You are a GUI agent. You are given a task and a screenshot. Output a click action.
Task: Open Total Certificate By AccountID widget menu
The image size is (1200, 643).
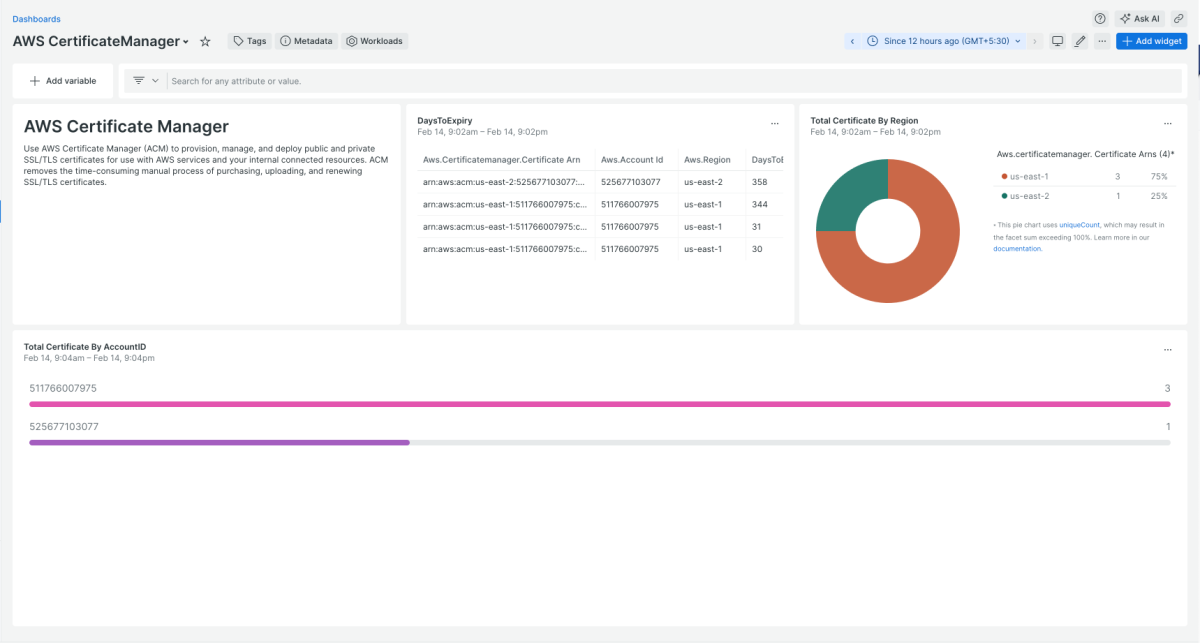(x=1167, y=350)
